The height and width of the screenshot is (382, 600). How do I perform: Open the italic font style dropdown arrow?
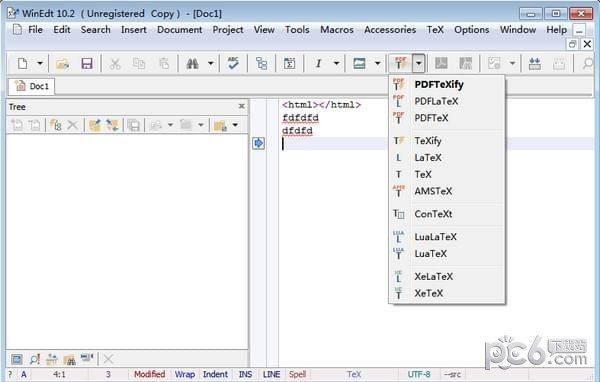tap(336, 63)
